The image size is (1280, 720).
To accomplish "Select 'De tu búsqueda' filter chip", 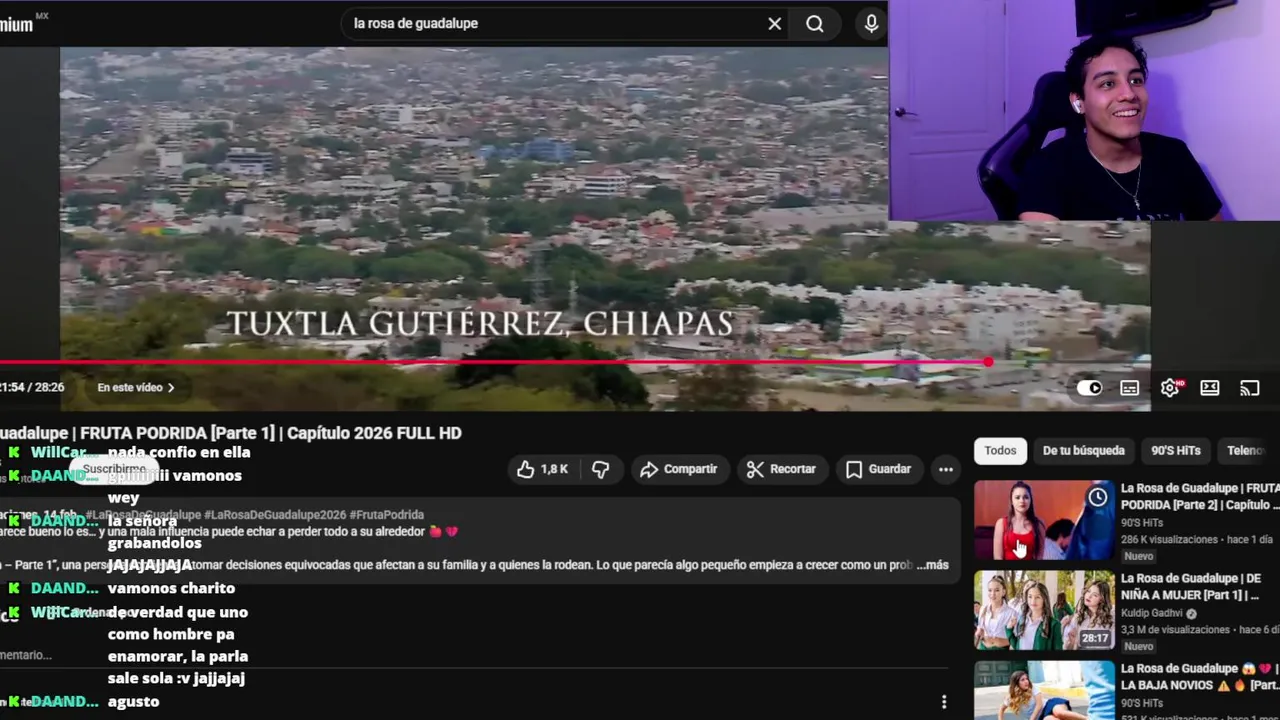I will point(1084,451).
